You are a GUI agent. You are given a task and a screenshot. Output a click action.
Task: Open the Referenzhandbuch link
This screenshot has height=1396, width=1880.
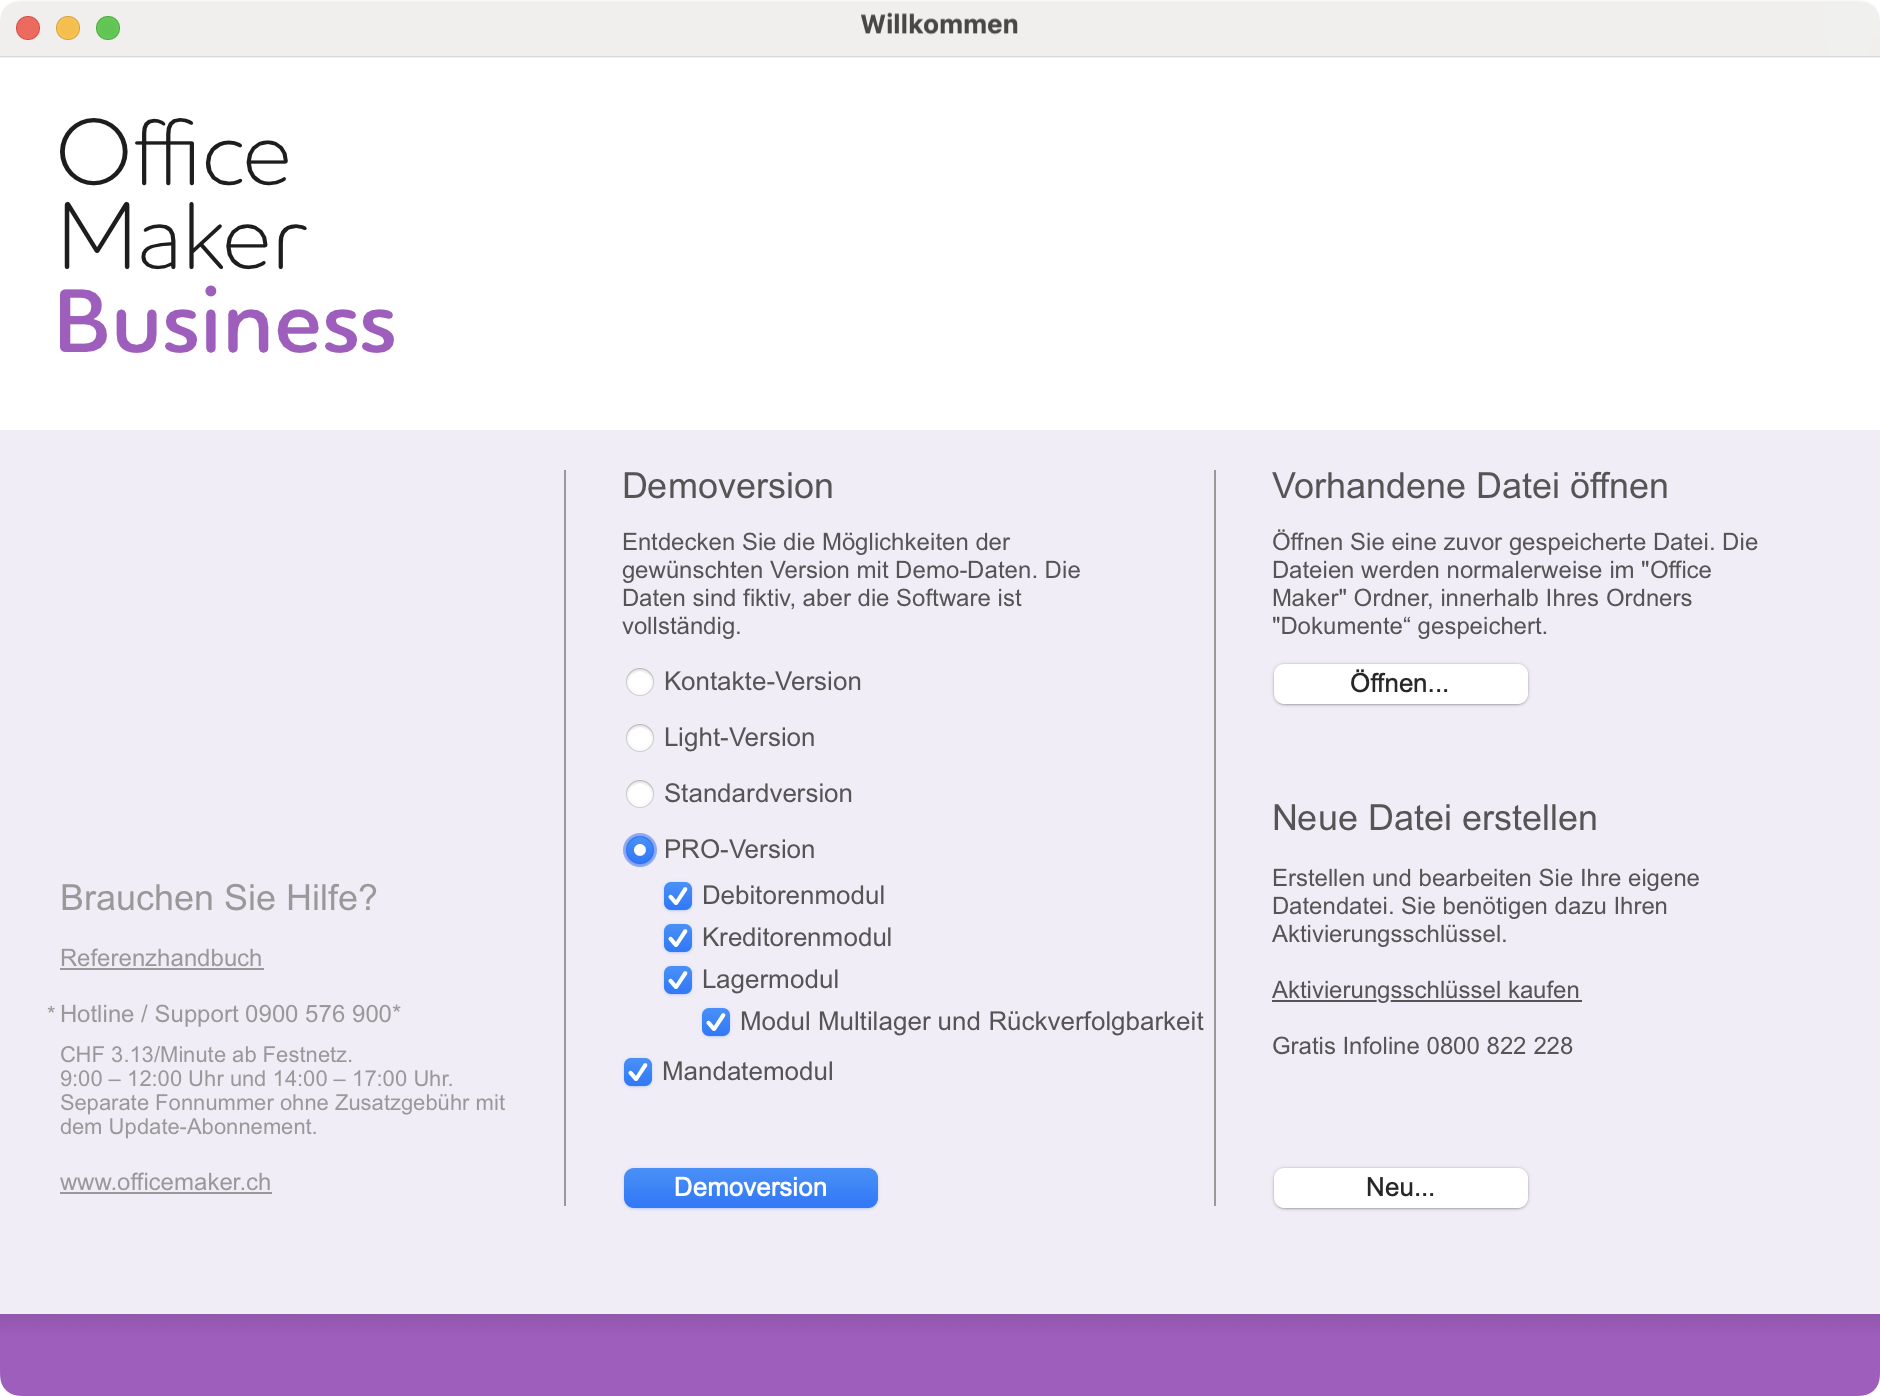pos(161,958)
